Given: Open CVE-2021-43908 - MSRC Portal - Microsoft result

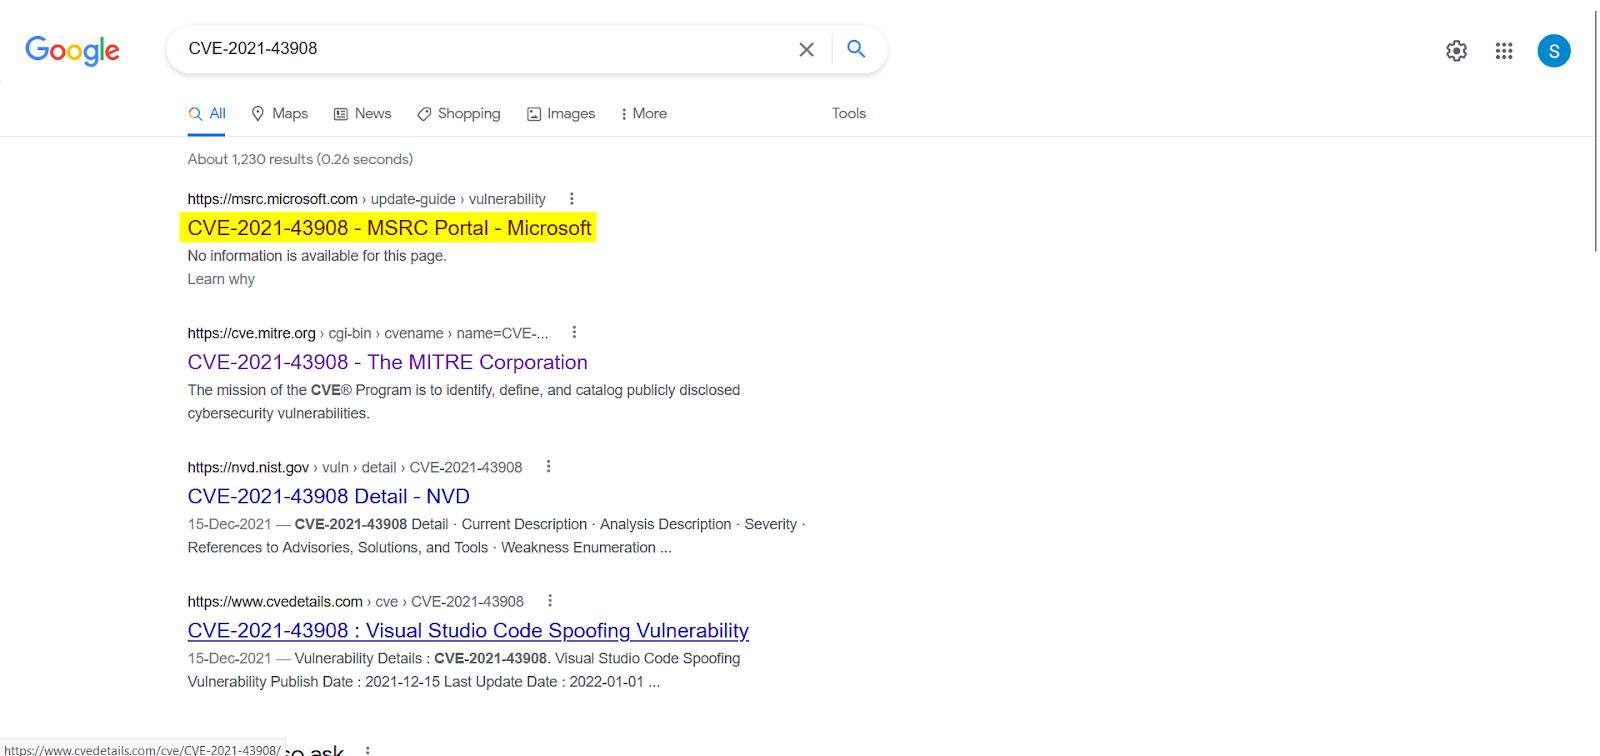Looking at the screenshot, I should point(389,228).
